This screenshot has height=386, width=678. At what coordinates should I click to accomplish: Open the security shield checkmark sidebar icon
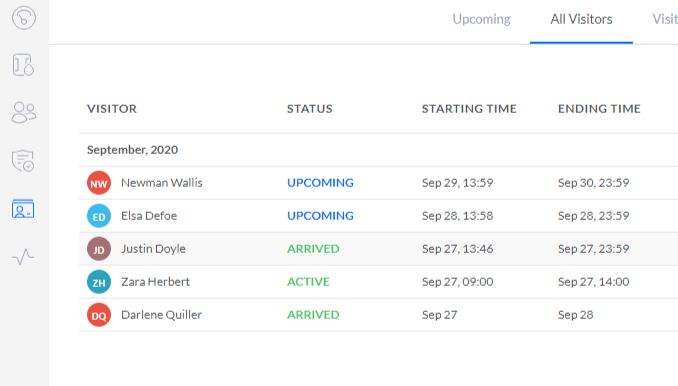(23, 161)
